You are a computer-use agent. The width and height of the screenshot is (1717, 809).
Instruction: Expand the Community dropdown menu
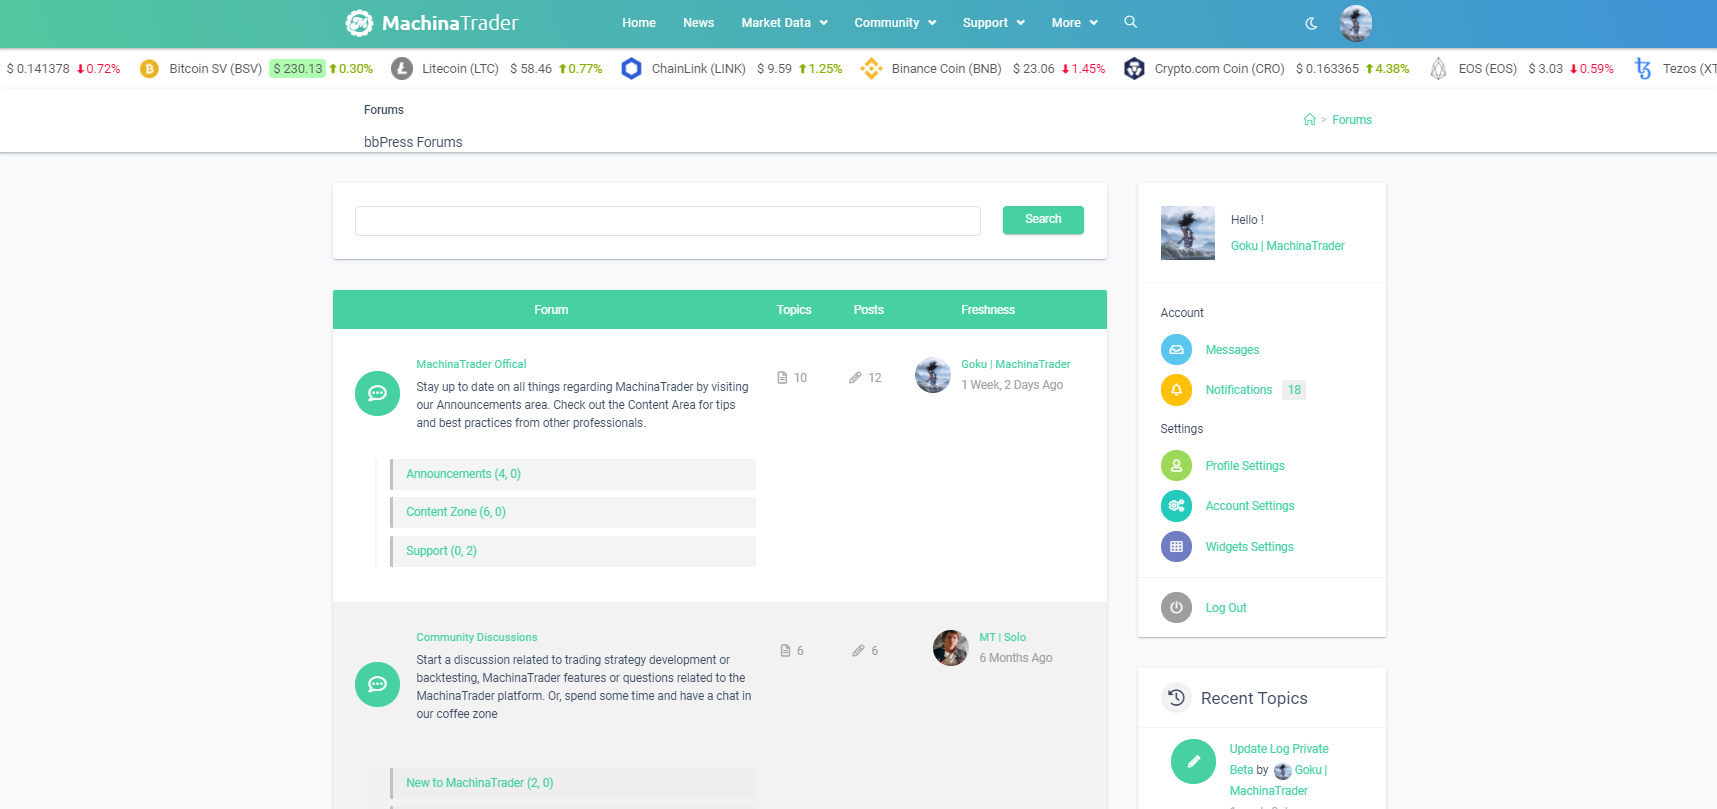[895, 23]
